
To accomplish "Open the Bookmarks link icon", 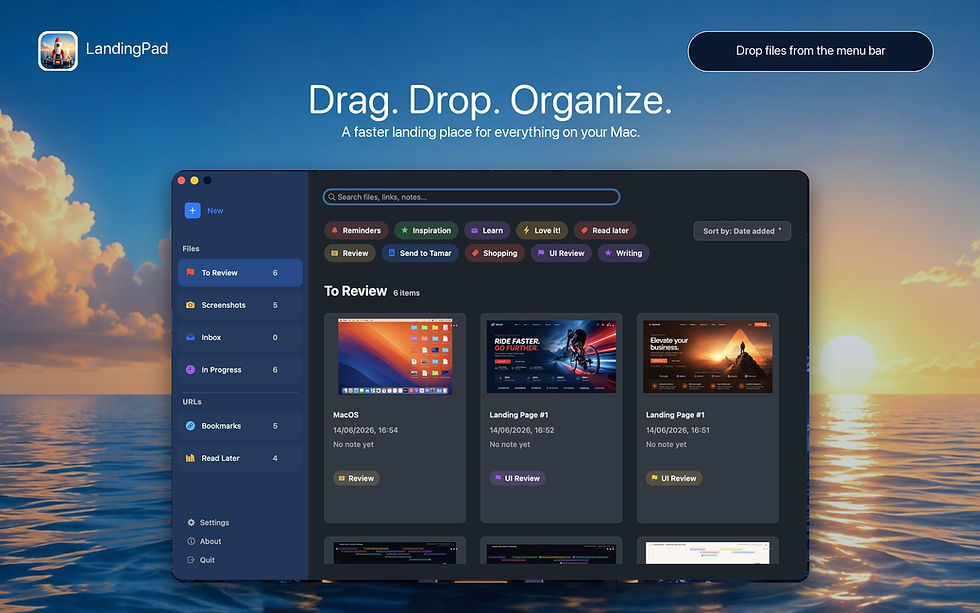I will (x=190, y=426).
